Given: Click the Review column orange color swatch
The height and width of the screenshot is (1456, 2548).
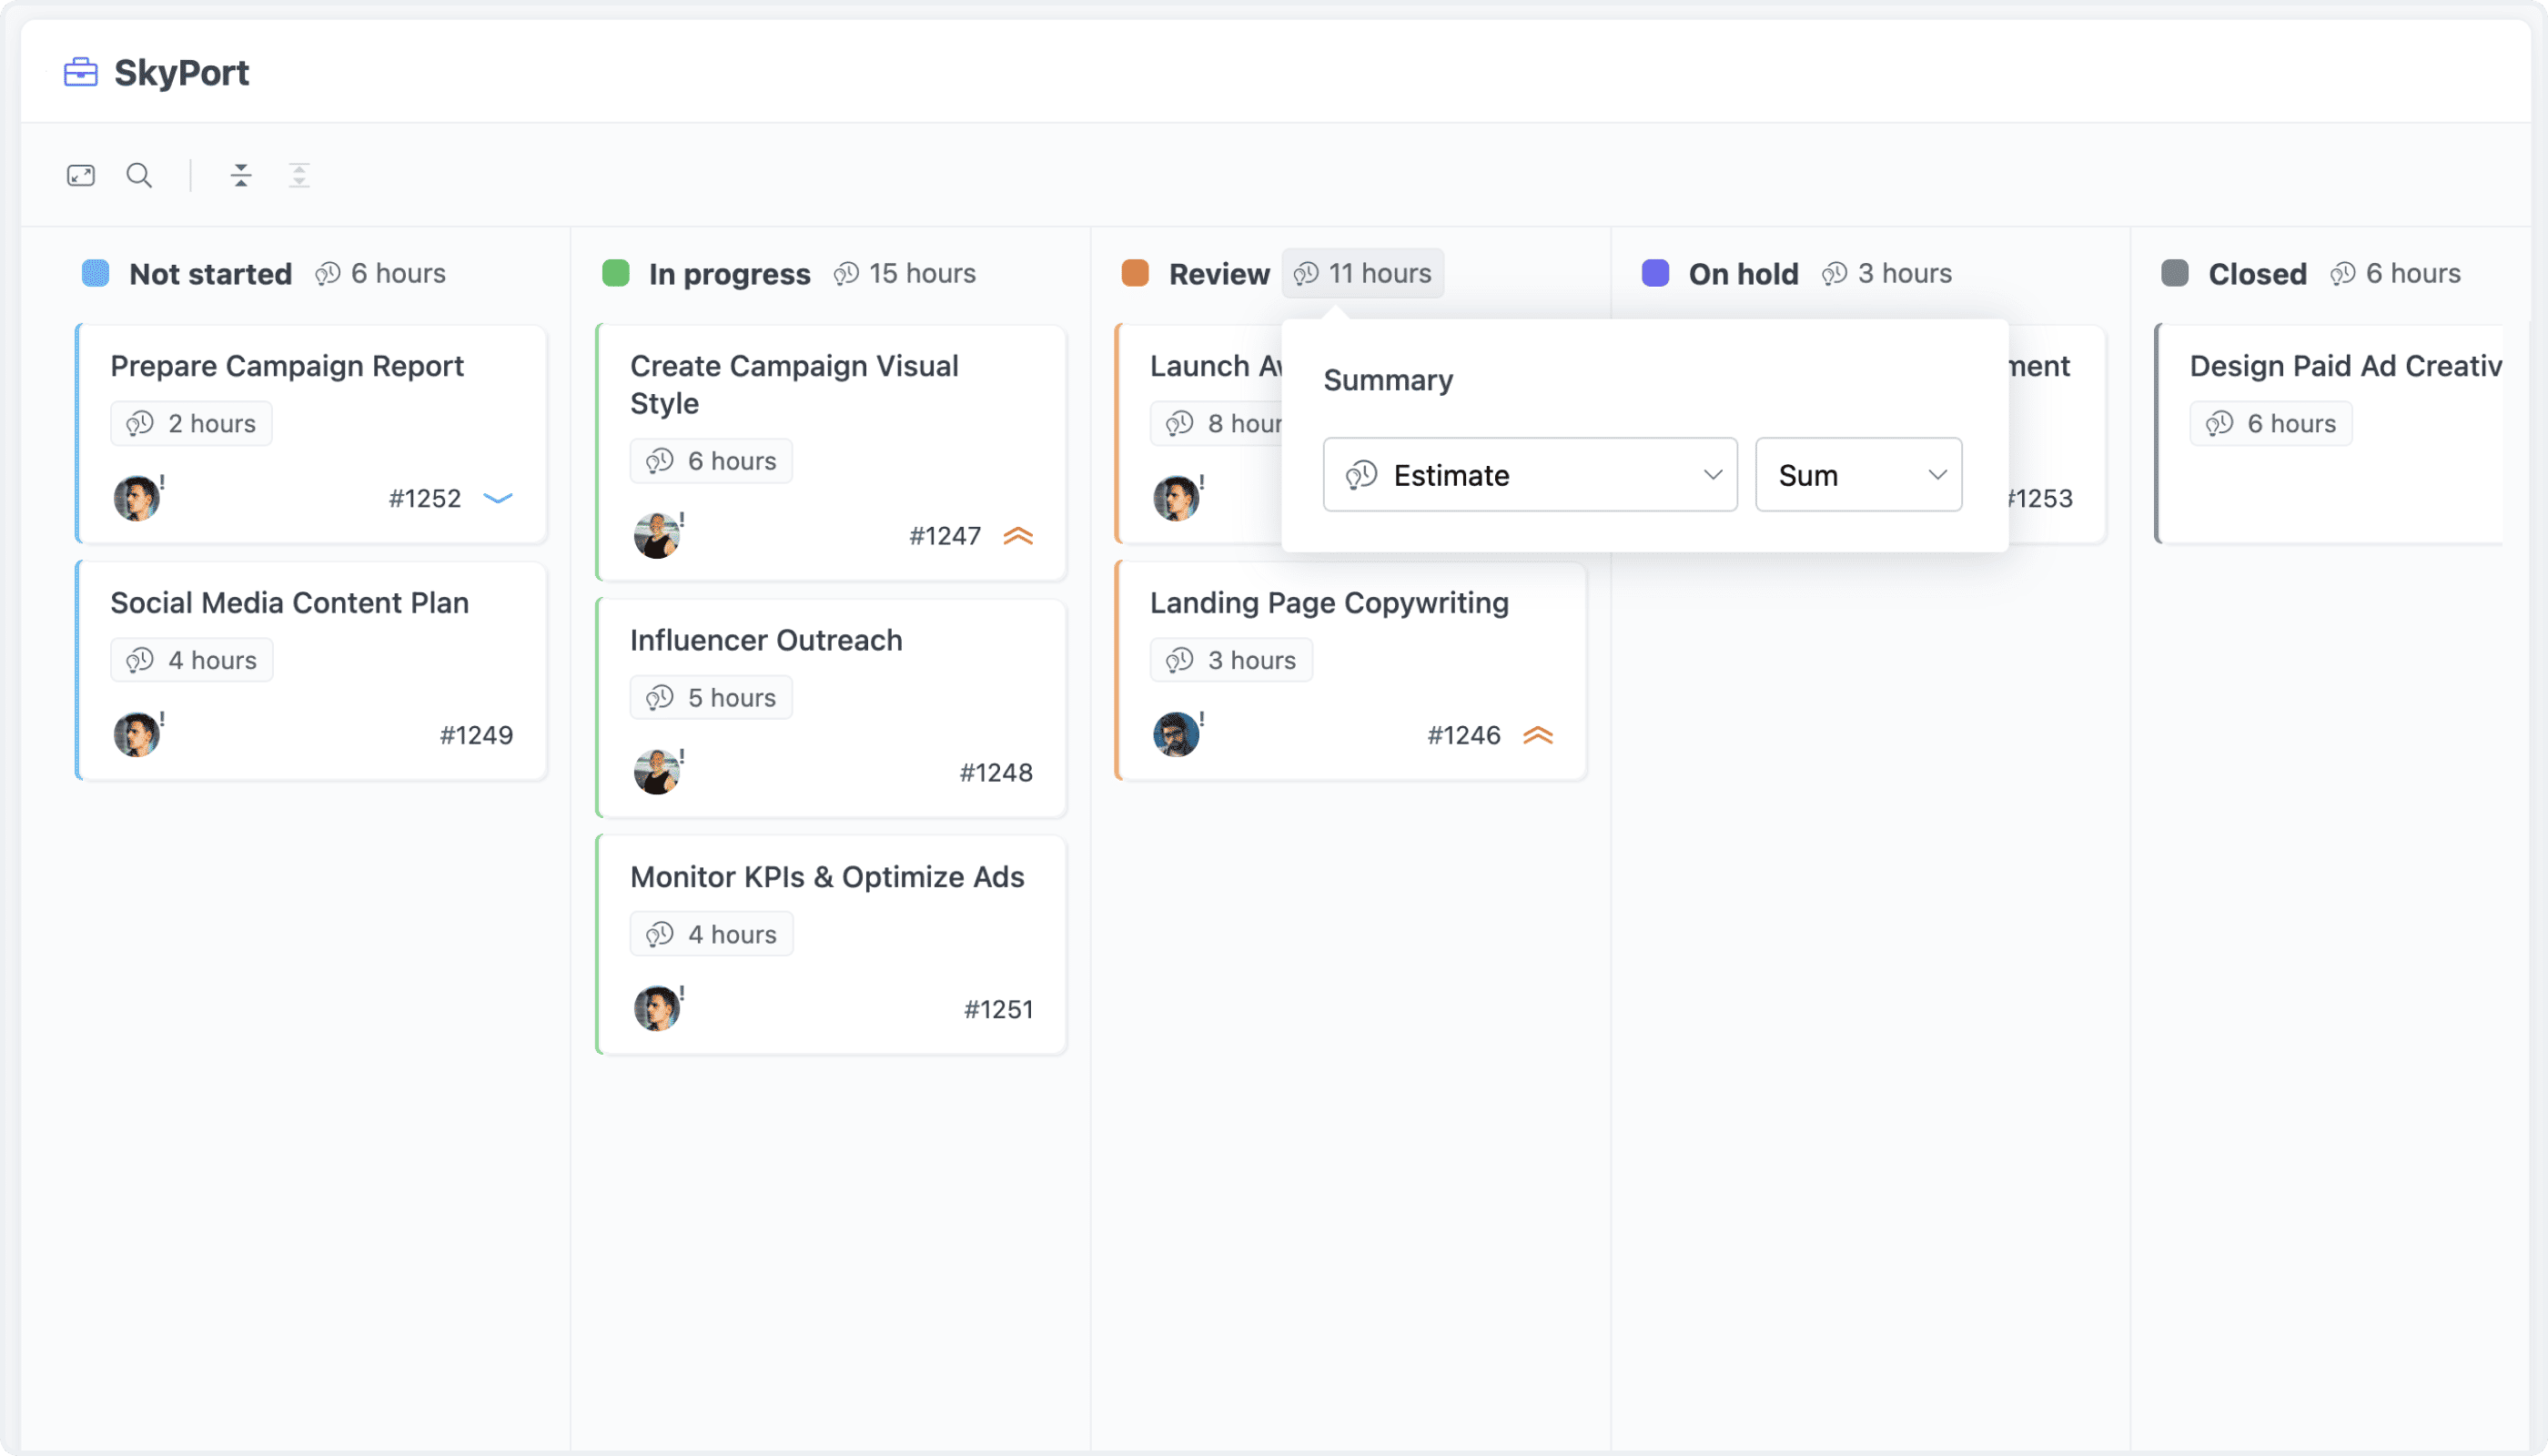Looking at the screenshot, I should click(x=1135, y=274).
